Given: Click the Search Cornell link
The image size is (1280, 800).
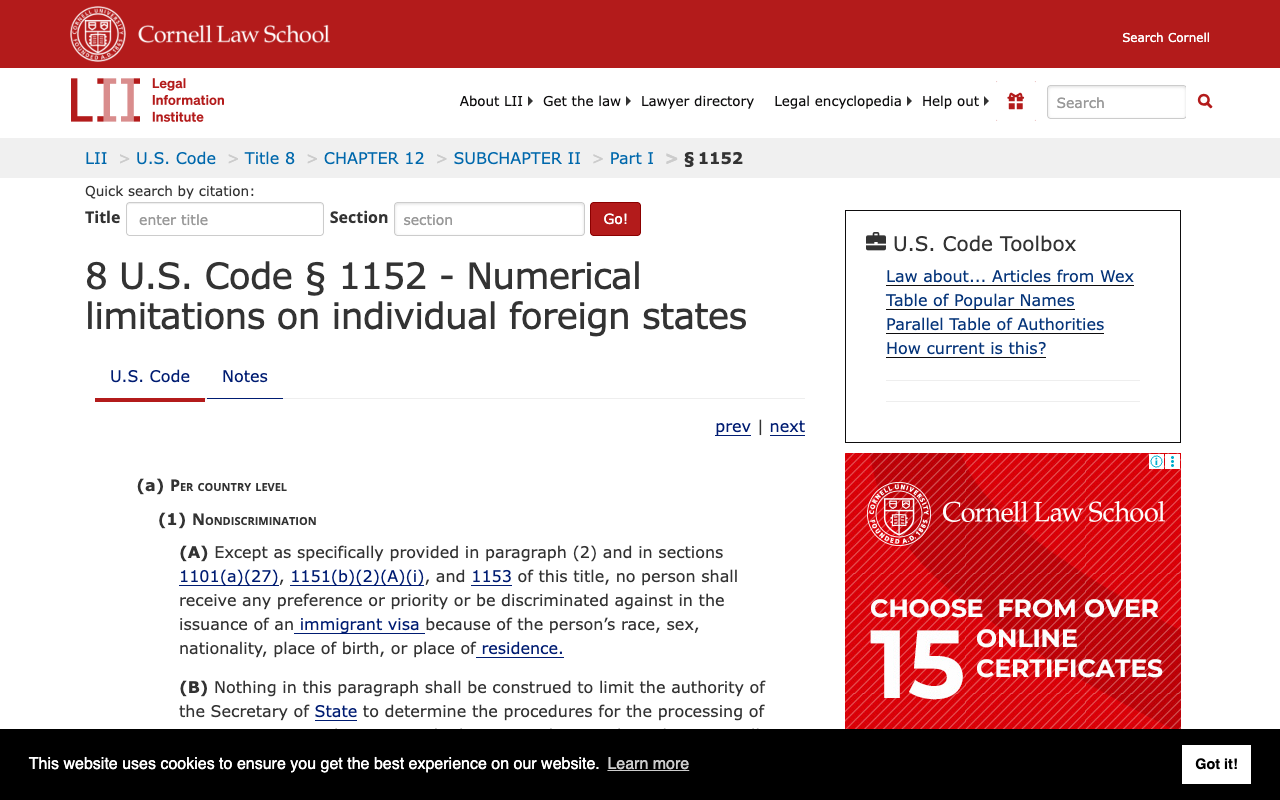Looking at the screenshot, I should pyautogui.click(x=1166, y=38).
